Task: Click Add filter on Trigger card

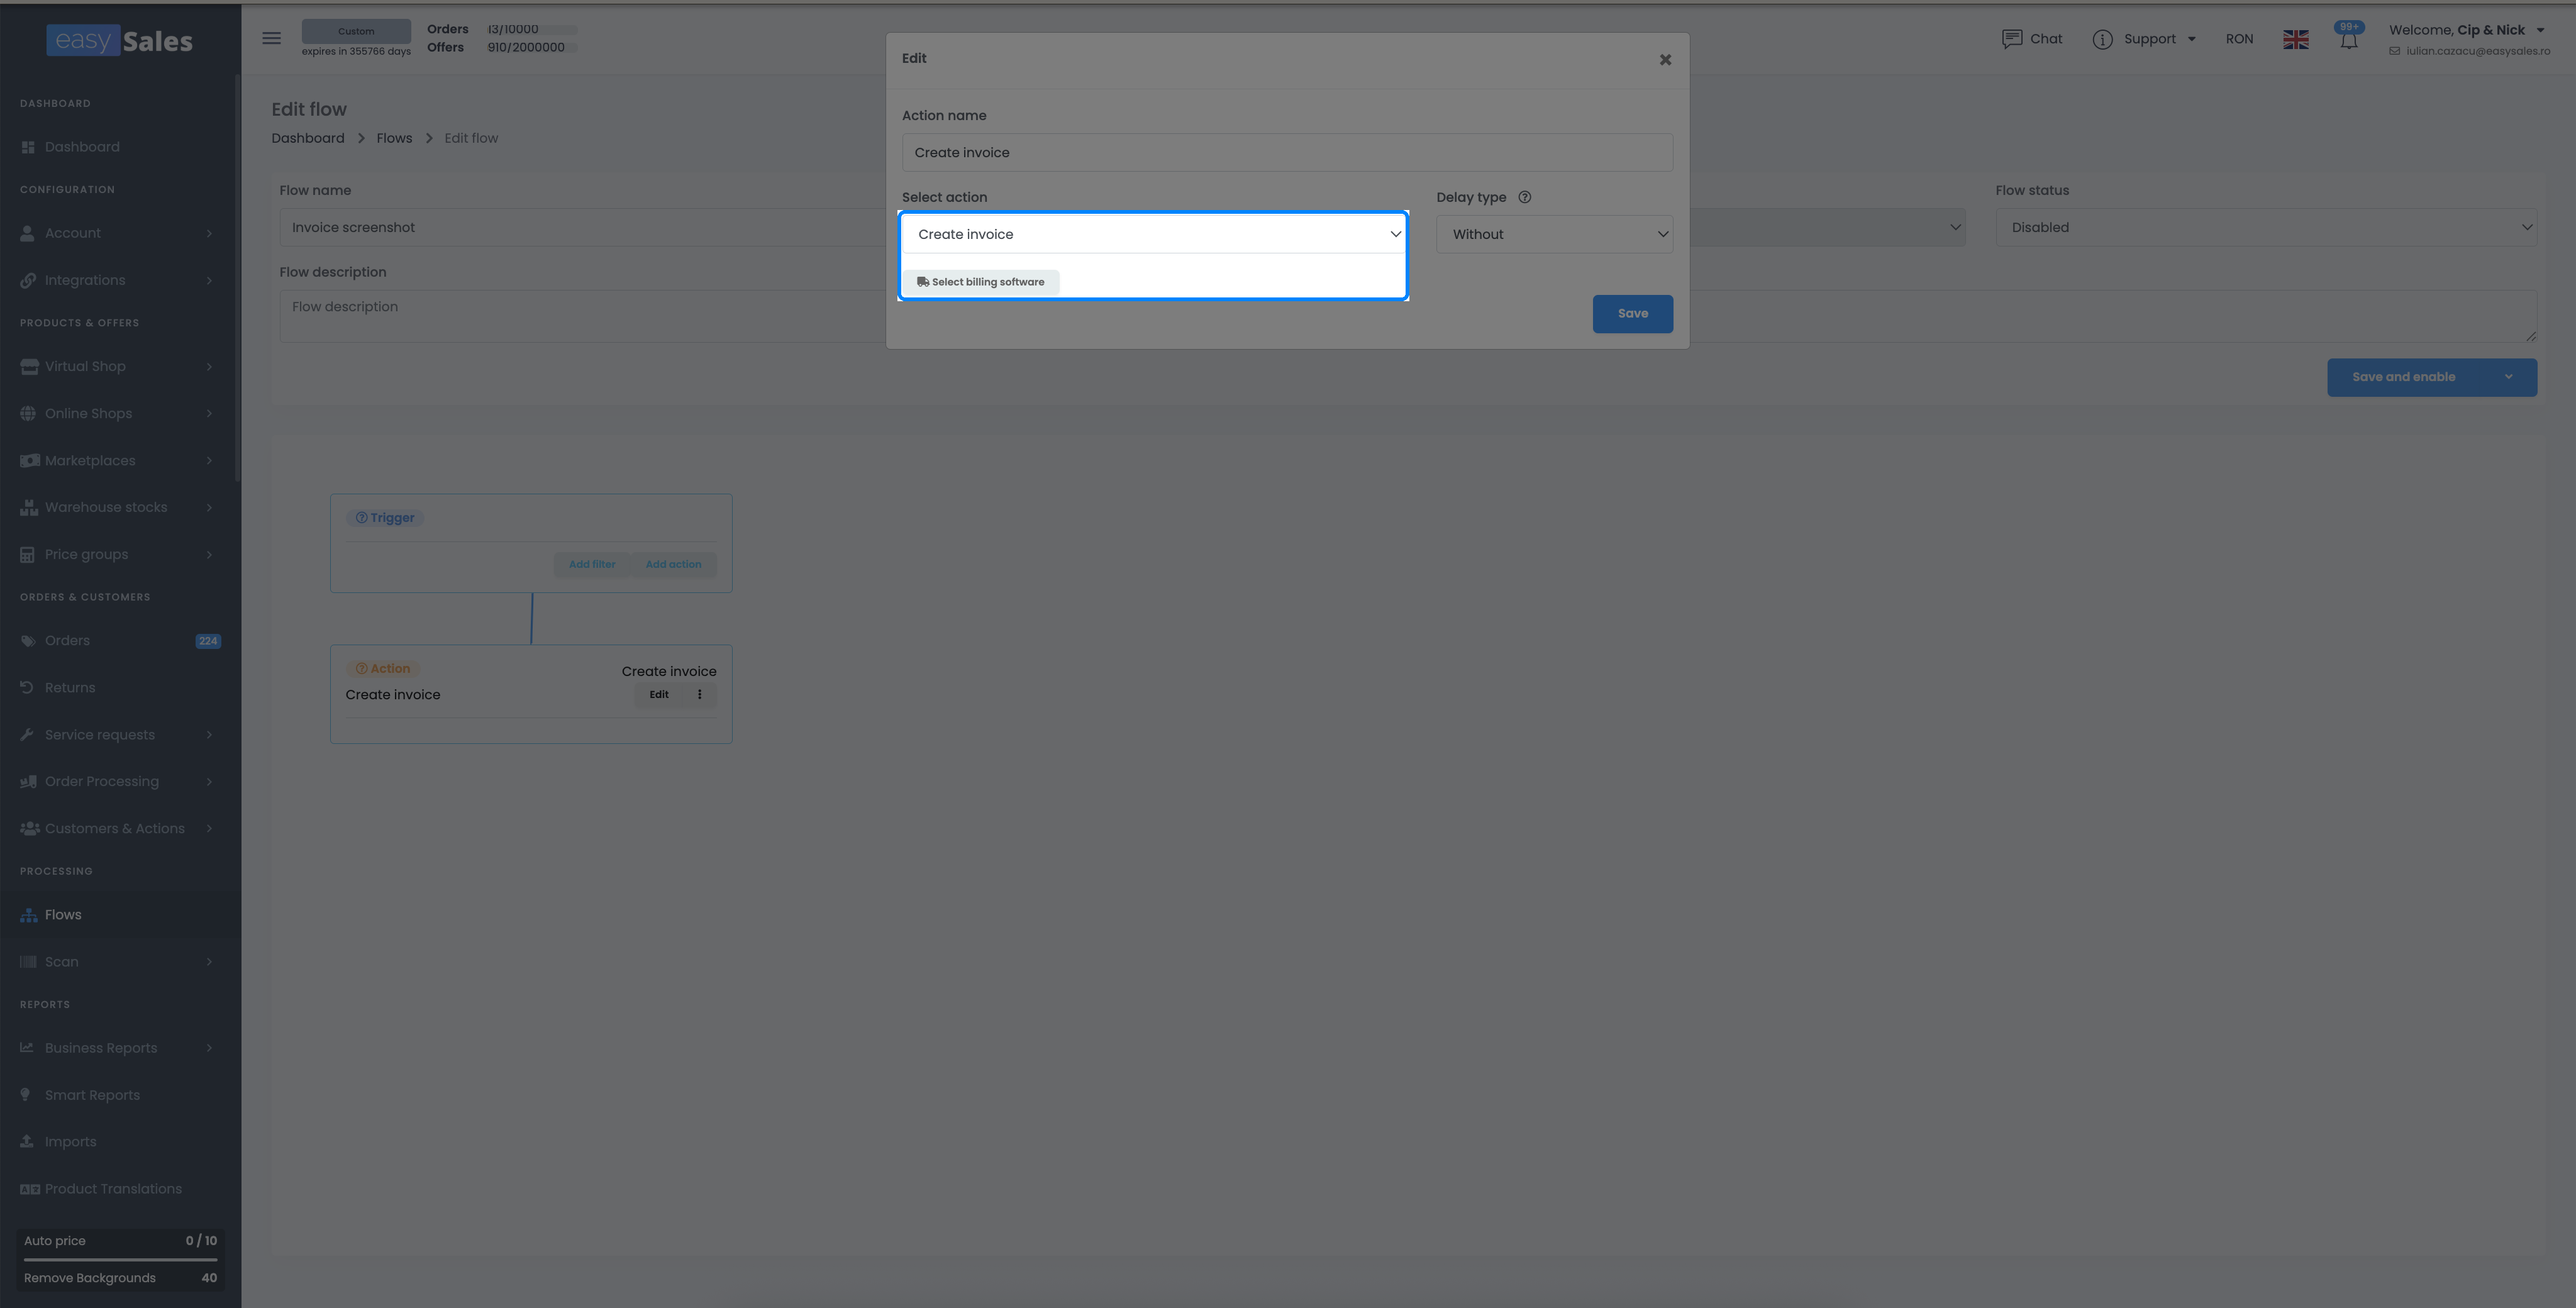Action: 592,564
